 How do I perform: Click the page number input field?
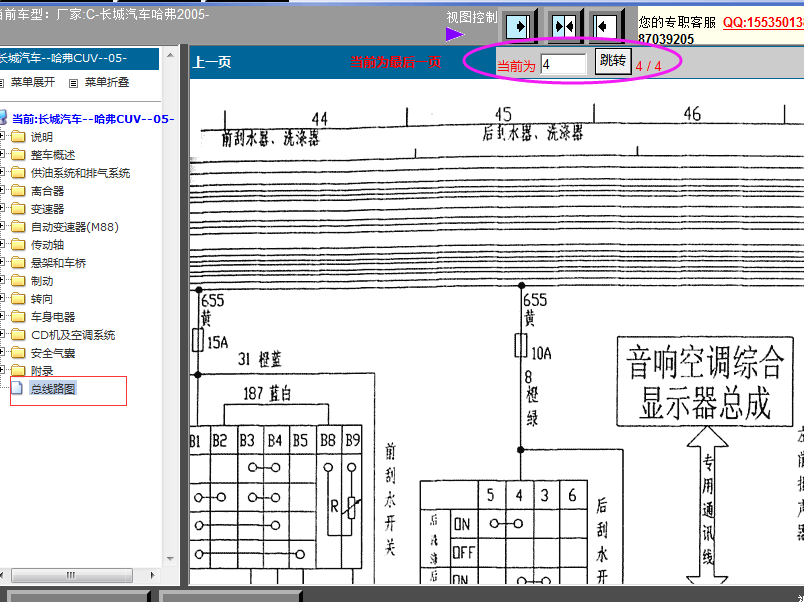click(x=564, y=65)
